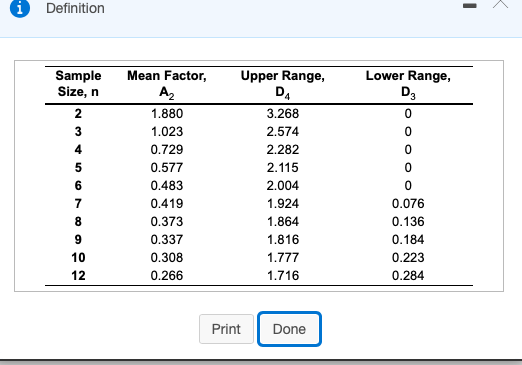Click the D3 zero in the n=2 row

[408, 114]
